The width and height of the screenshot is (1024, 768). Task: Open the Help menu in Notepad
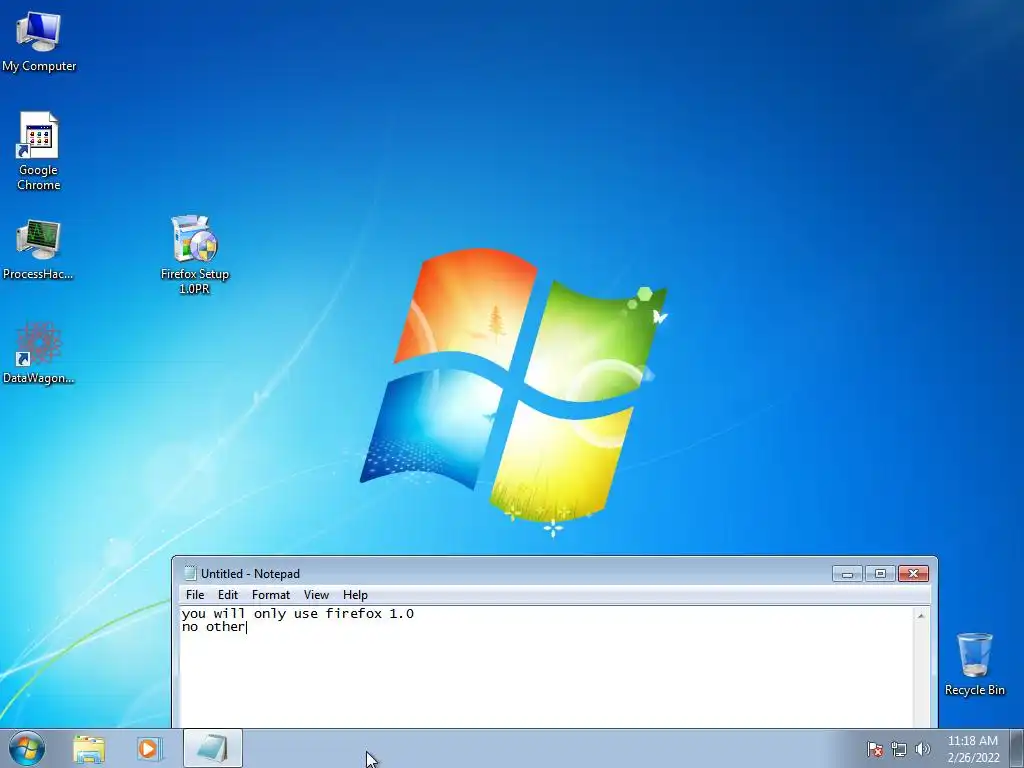(x=355, y=594)
